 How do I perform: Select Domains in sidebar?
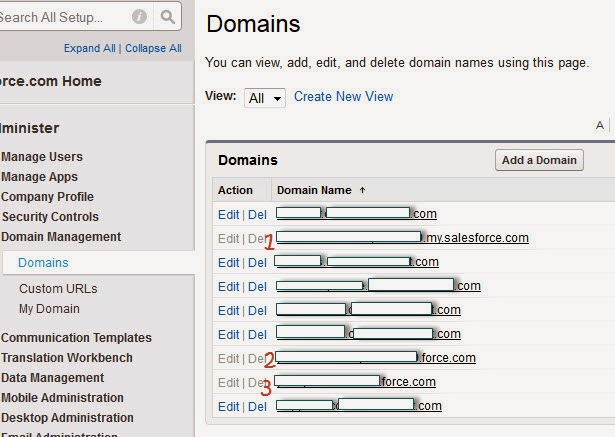[43, 263]
